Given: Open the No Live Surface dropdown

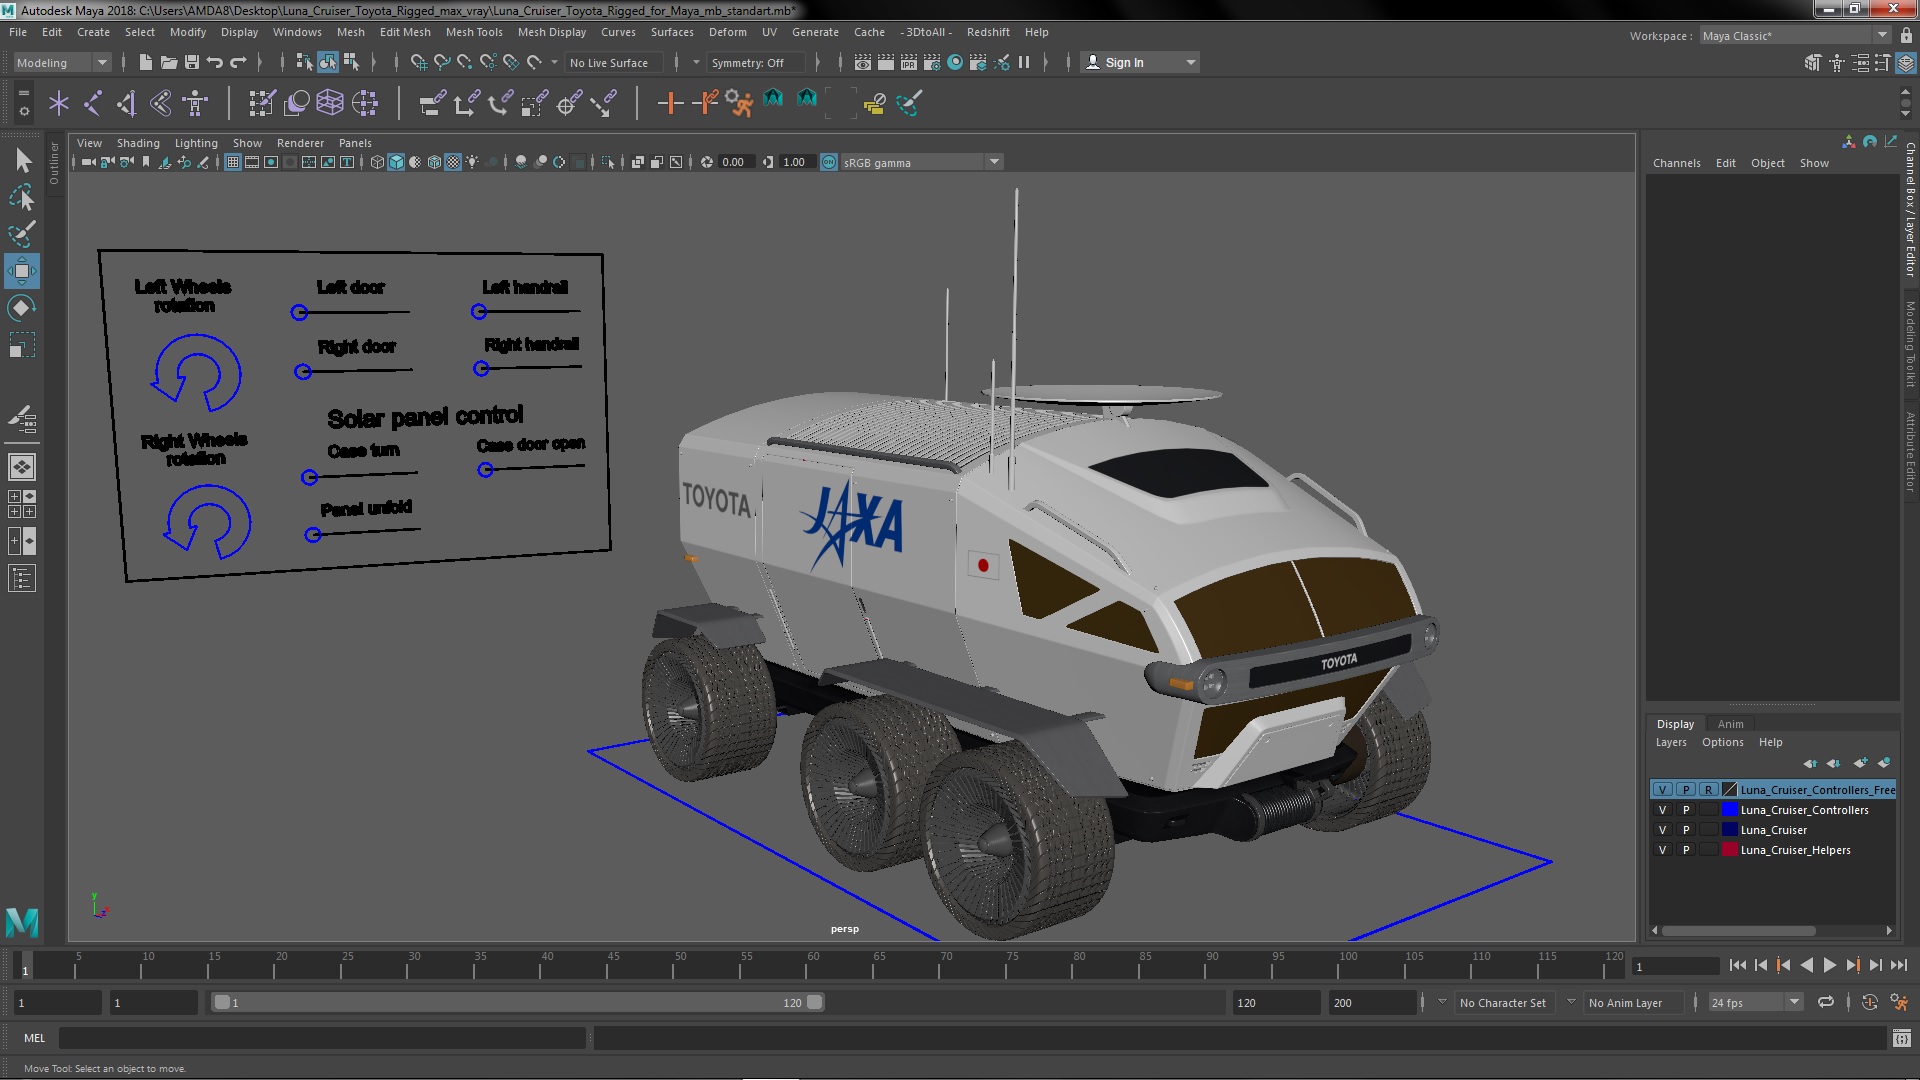Looking at the screenshot, I should 613,62.
